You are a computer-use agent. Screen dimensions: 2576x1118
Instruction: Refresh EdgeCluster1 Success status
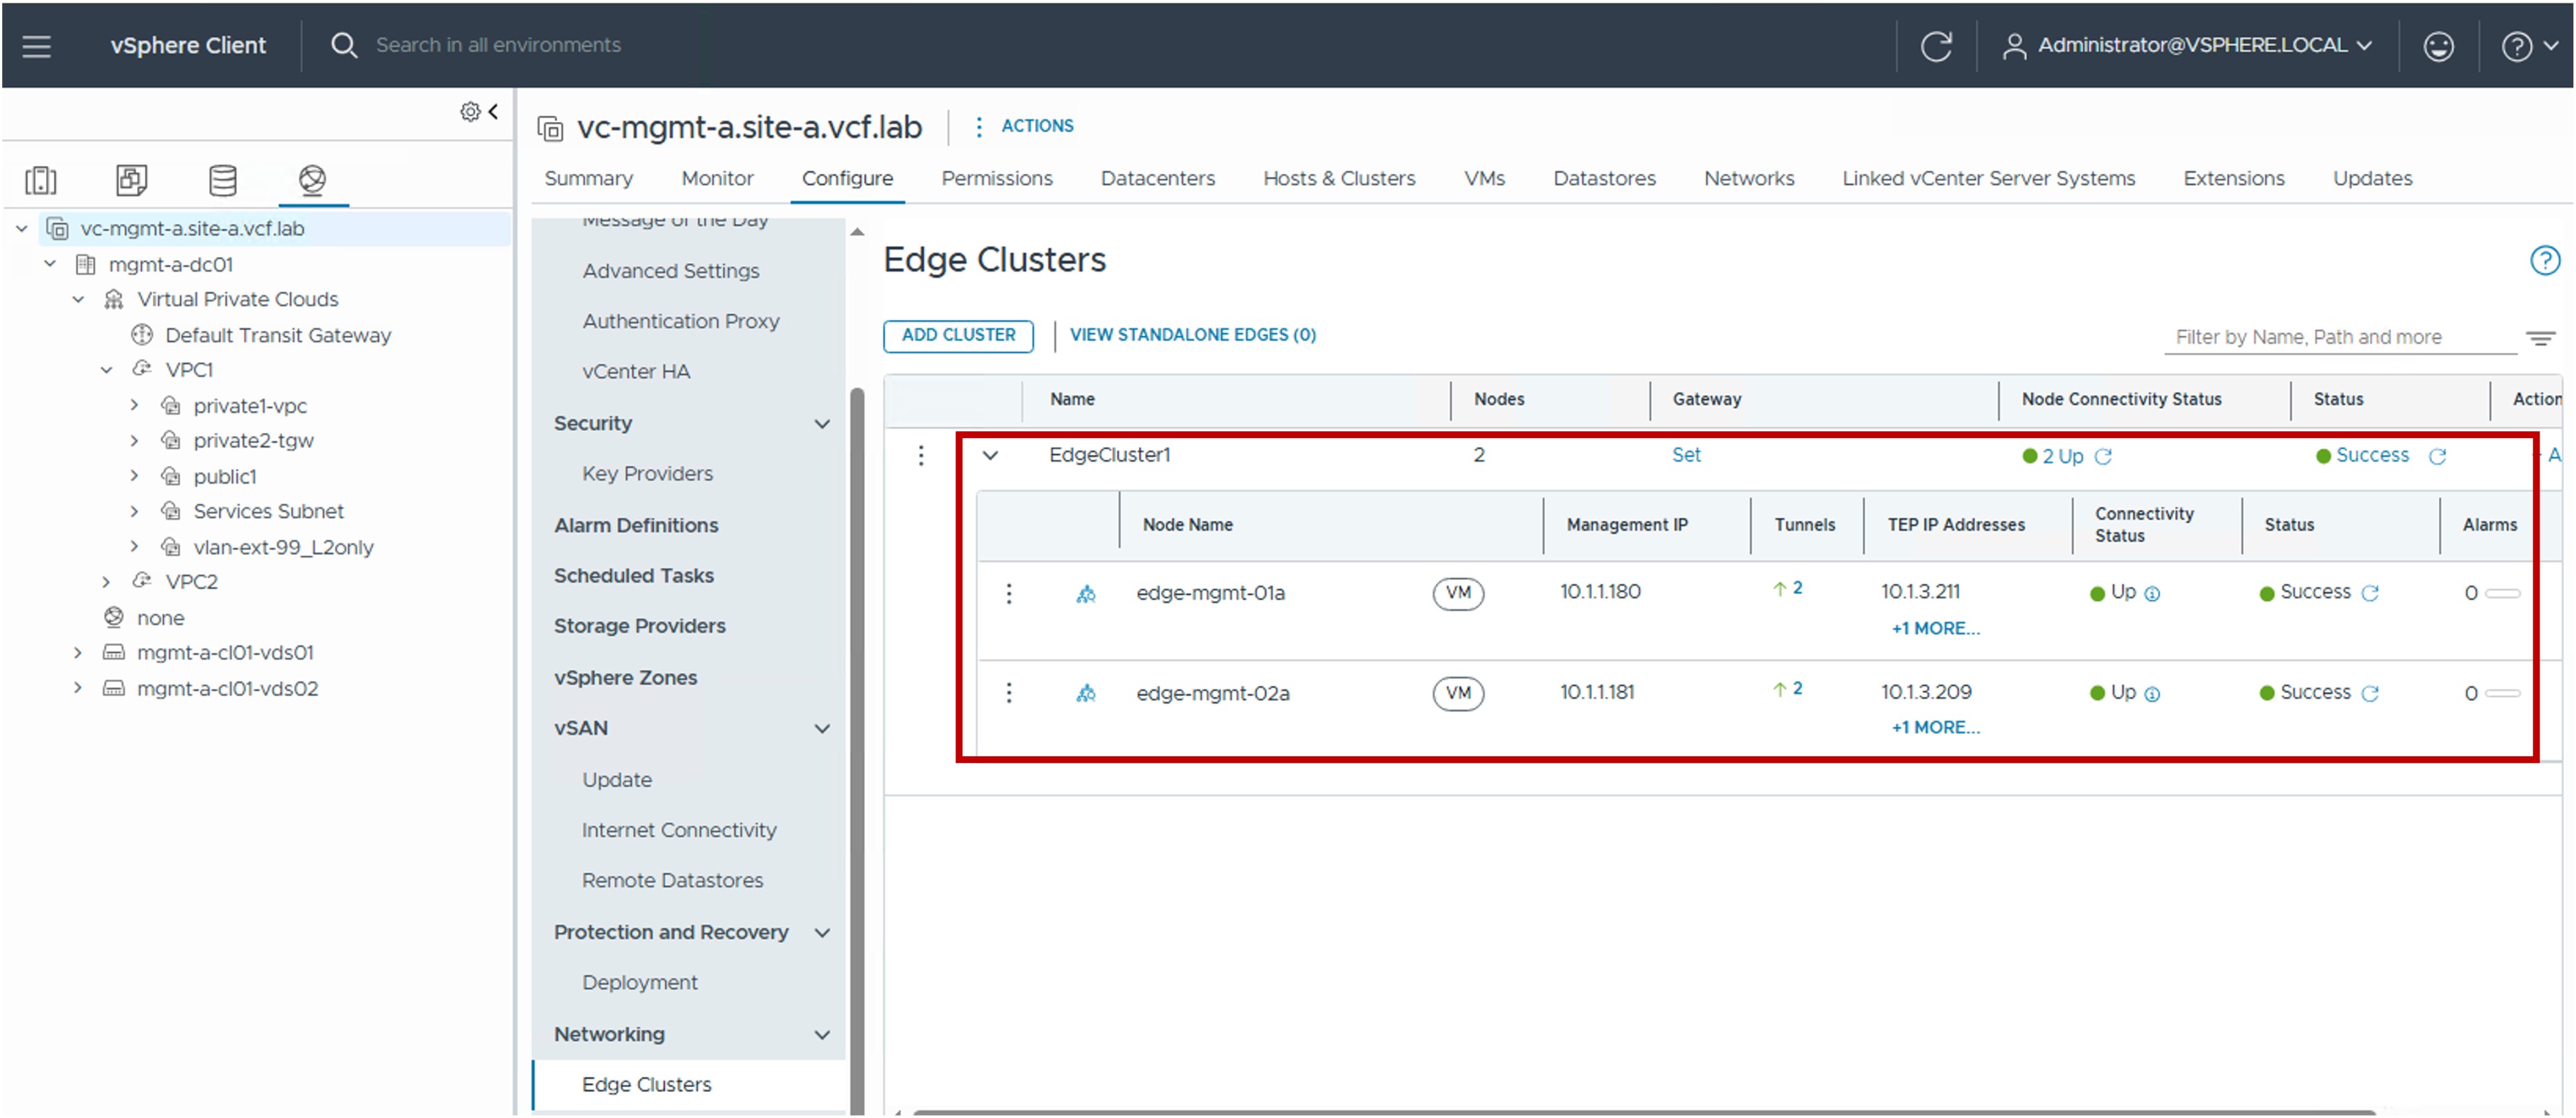pos(2437,457)
